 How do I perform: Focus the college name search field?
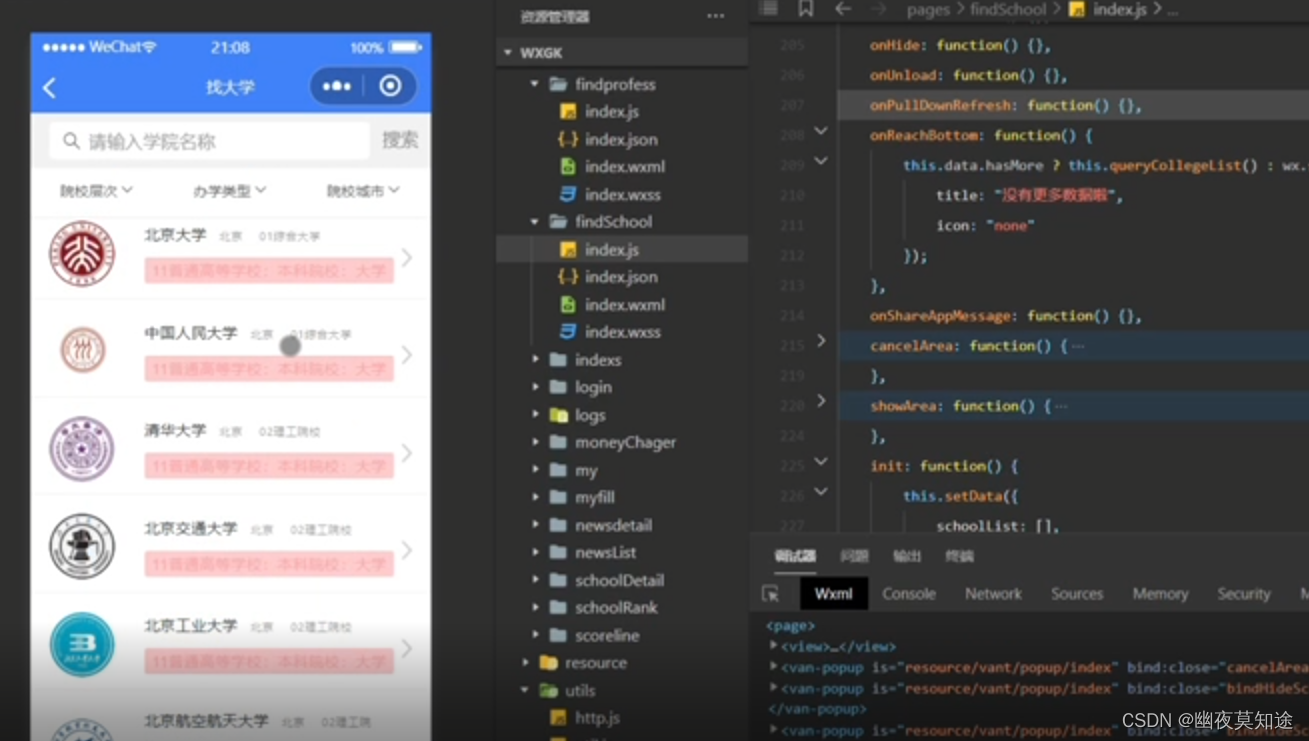point(210,141)
